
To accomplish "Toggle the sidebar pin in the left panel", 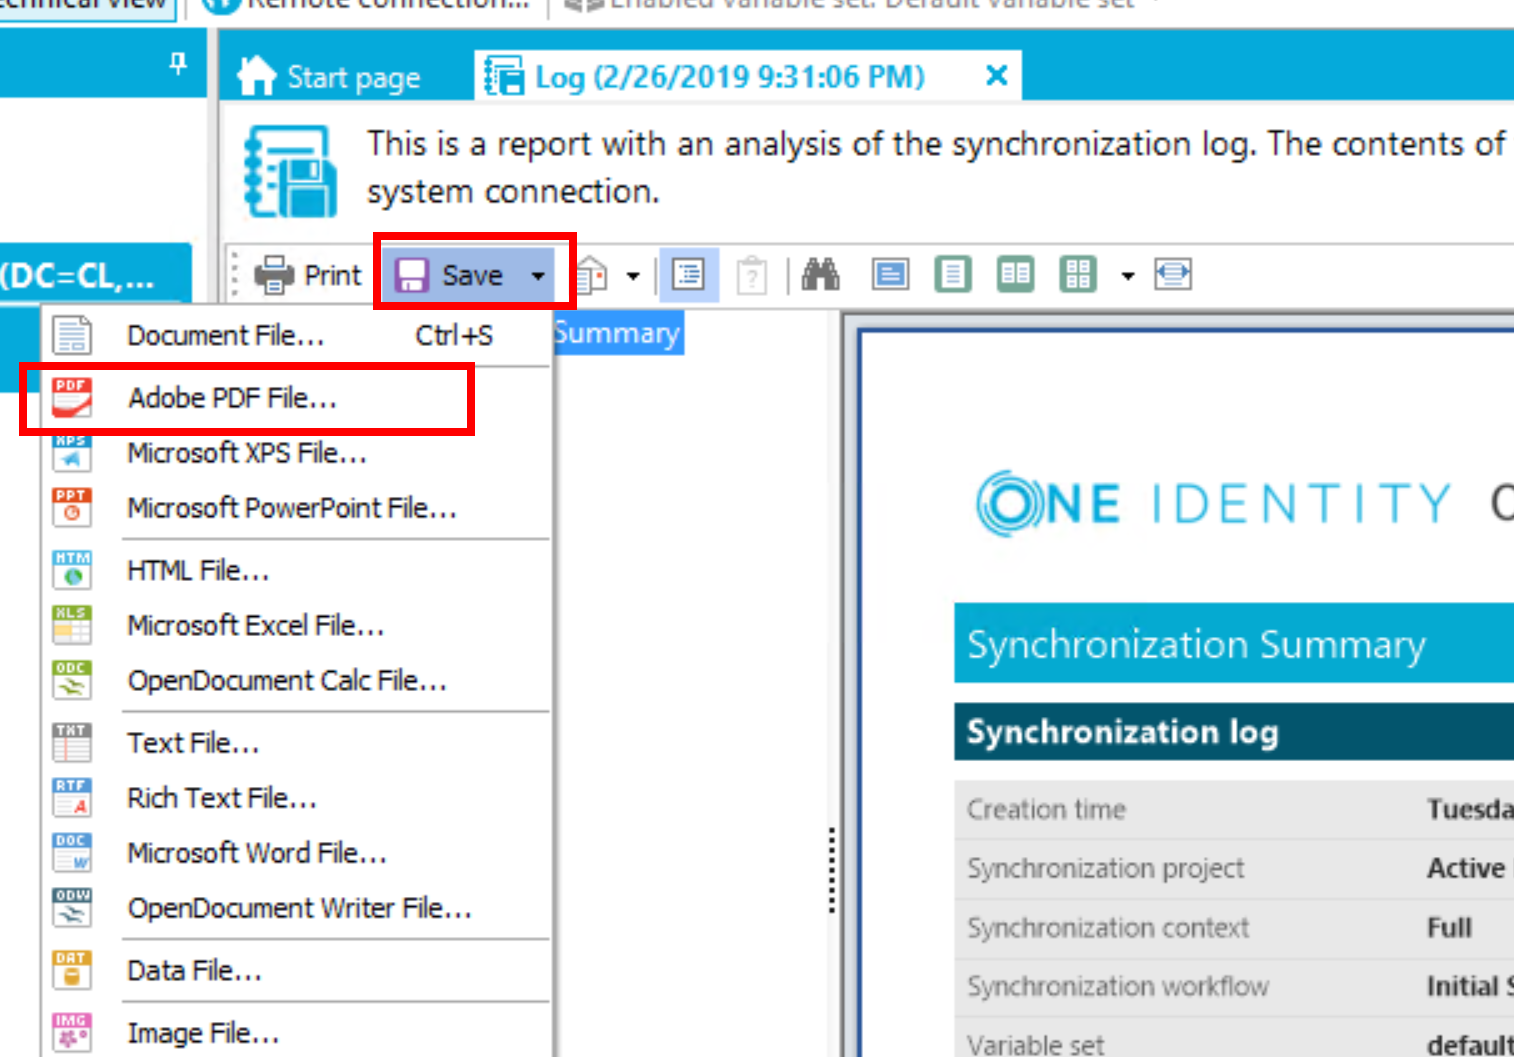I will (177, 63).
